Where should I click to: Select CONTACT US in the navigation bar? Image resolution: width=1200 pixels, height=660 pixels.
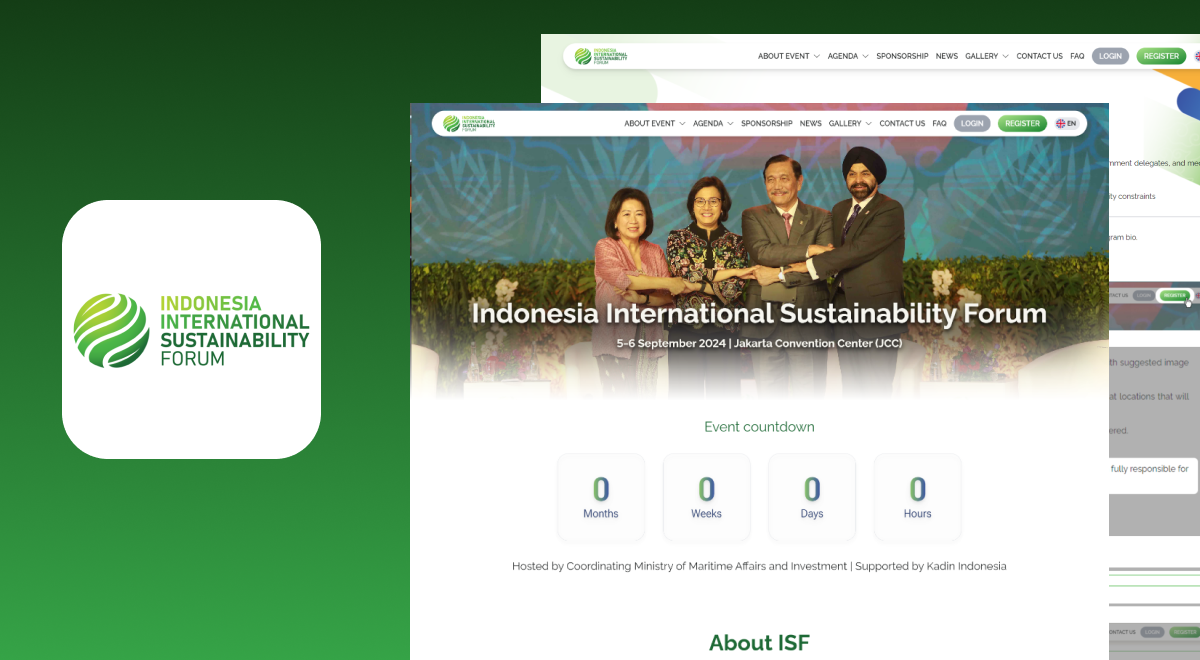(x=902, y=123)
